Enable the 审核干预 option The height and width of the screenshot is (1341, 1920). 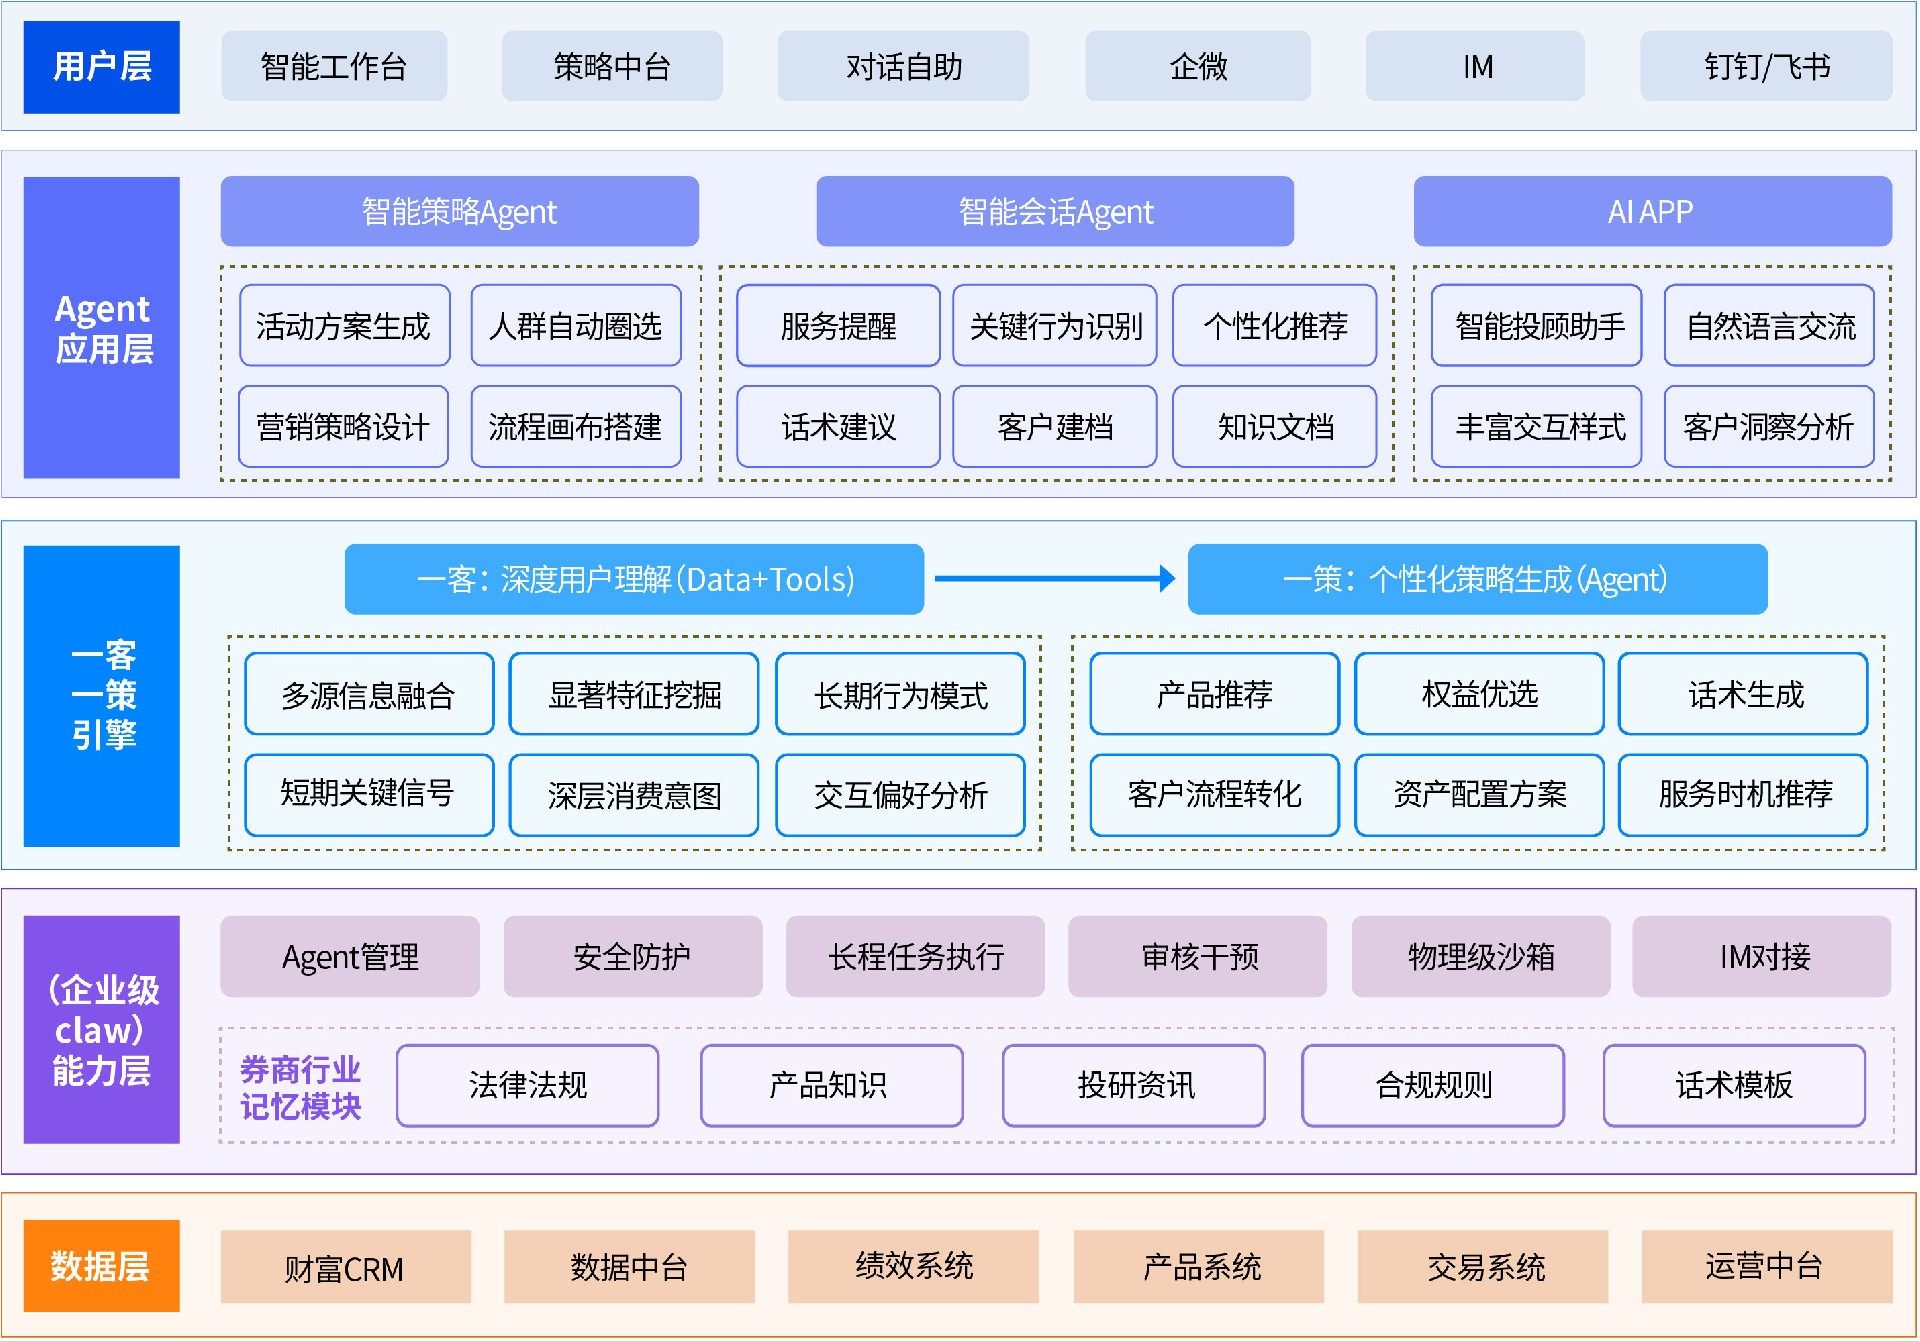[1197, 957]
